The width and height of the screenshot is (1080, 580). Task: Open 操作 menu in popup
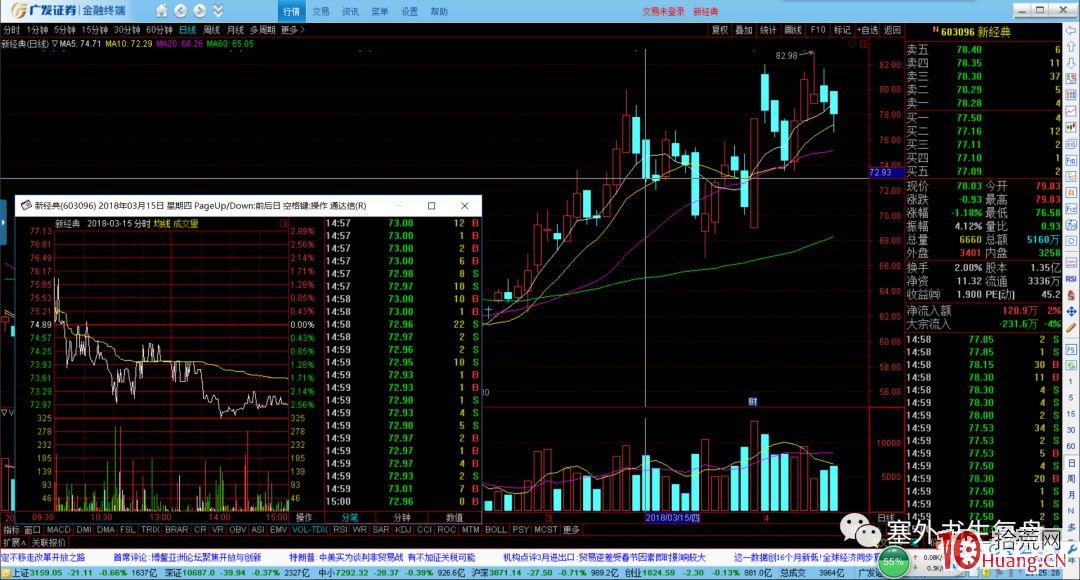pos(304,517)
